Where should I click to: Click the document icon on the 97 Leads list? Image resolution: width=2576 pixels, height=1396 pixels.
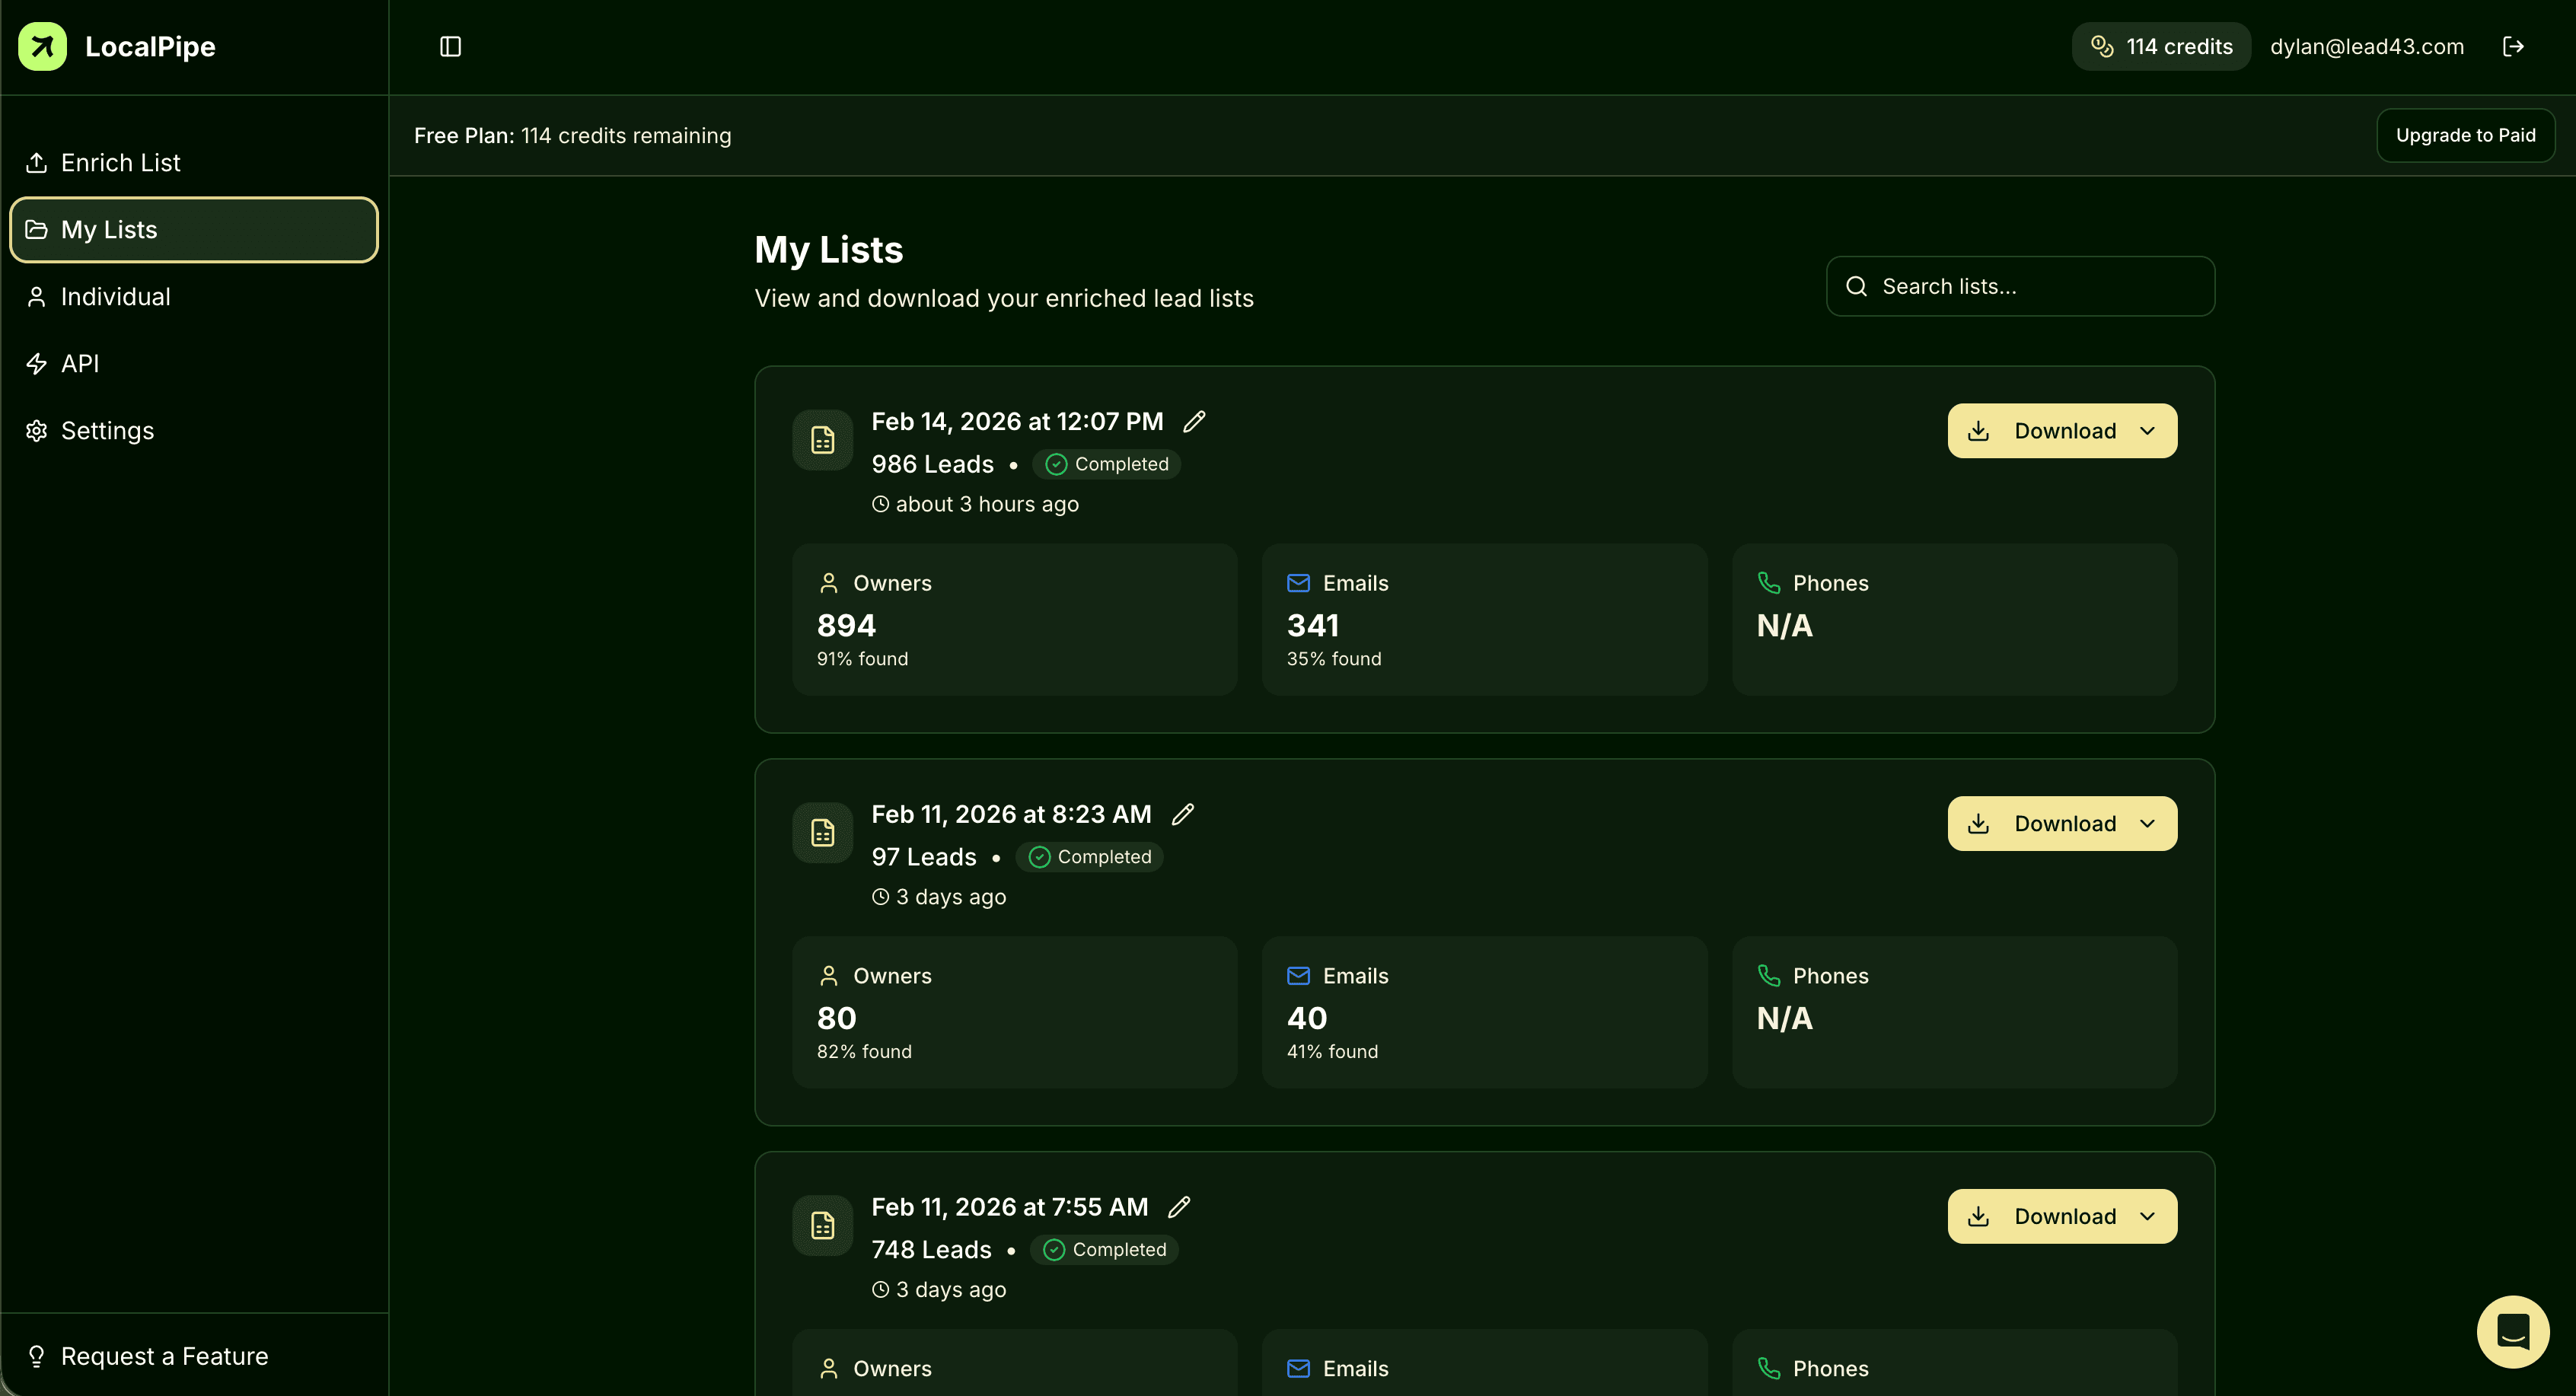click(821, 831)
